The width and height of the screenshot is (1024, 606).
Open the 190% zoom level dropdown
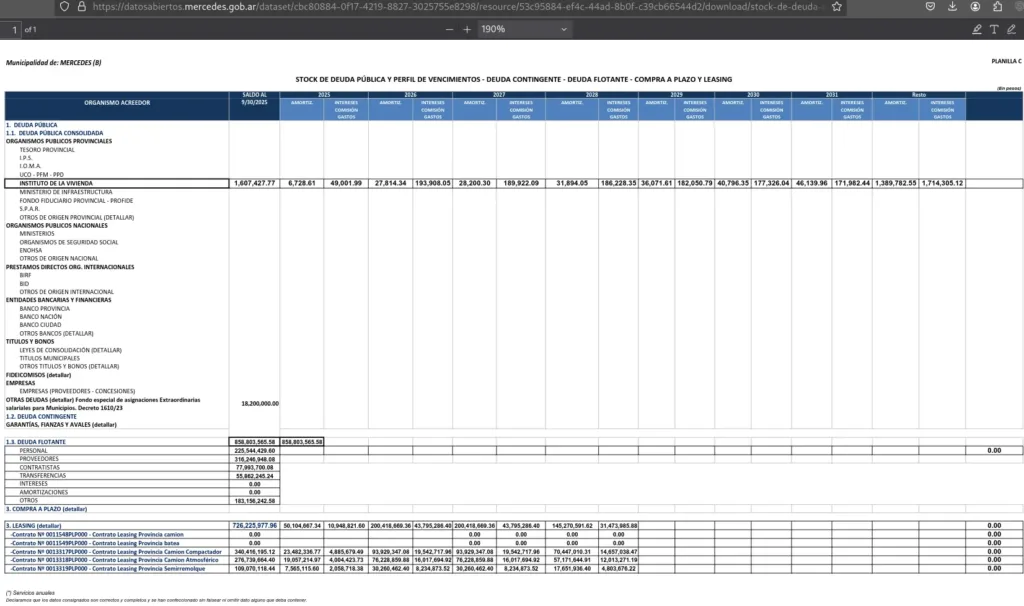point(524,29)
